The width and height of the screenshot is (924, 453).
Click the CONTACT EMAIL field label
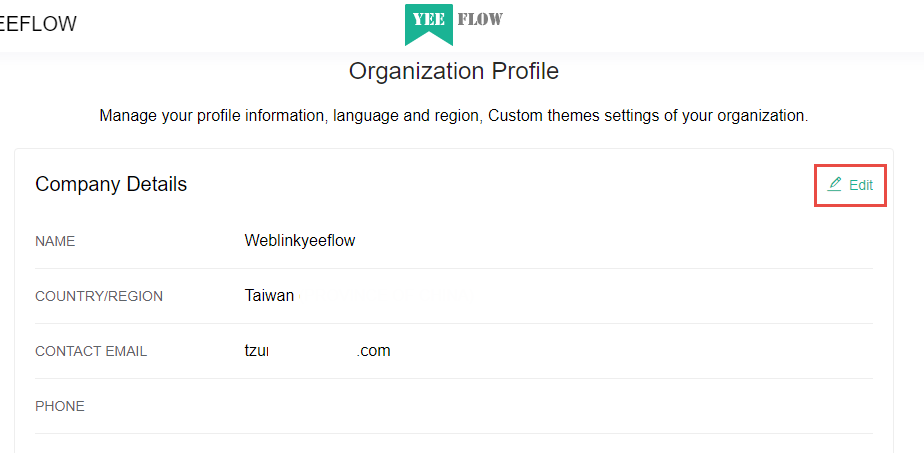tap(91, 352)
